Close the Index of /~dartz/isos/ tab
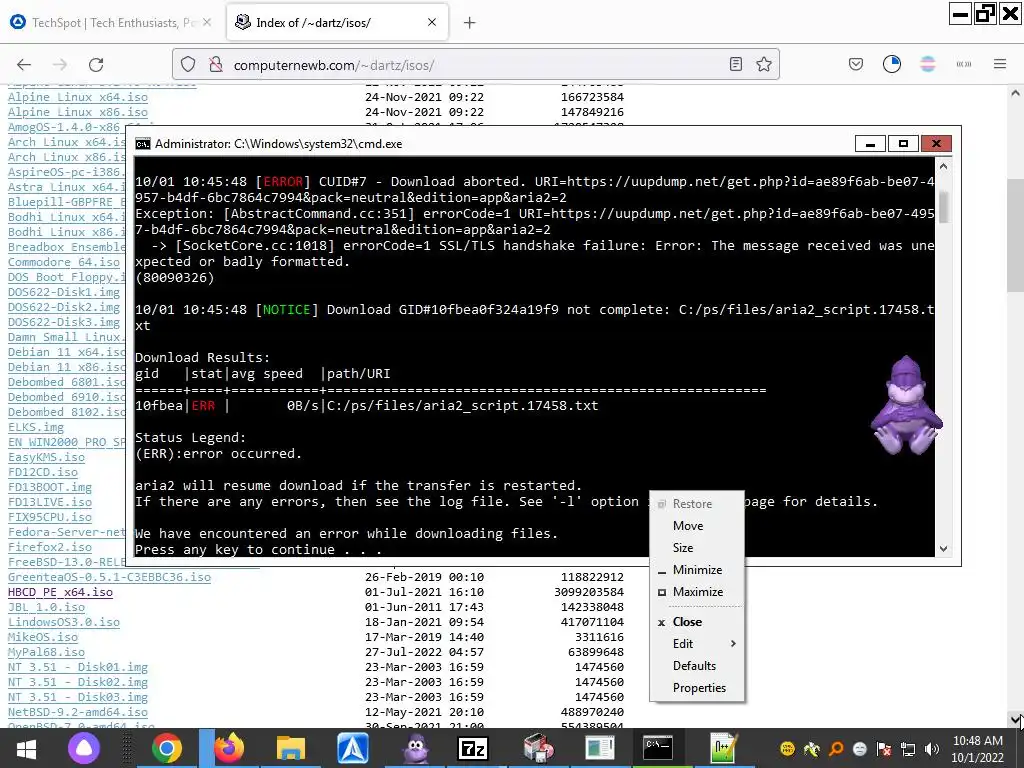Screen dimensions: 1024x768 (432, 22)
